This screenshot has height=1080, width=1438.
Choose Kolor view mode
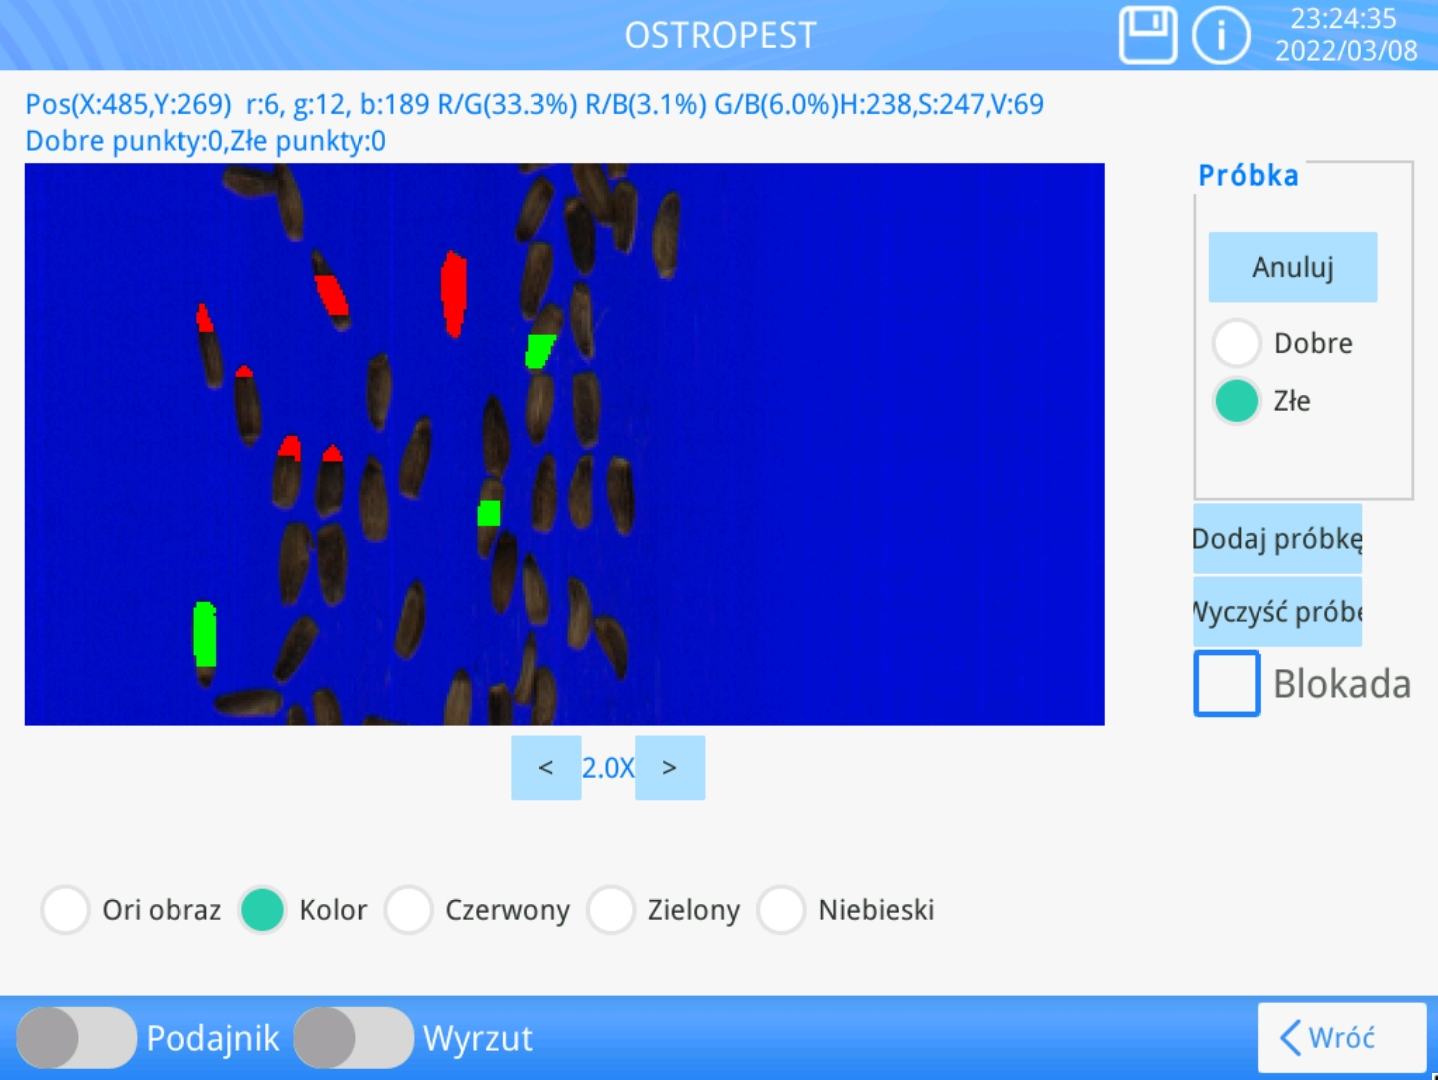[262, 910]
